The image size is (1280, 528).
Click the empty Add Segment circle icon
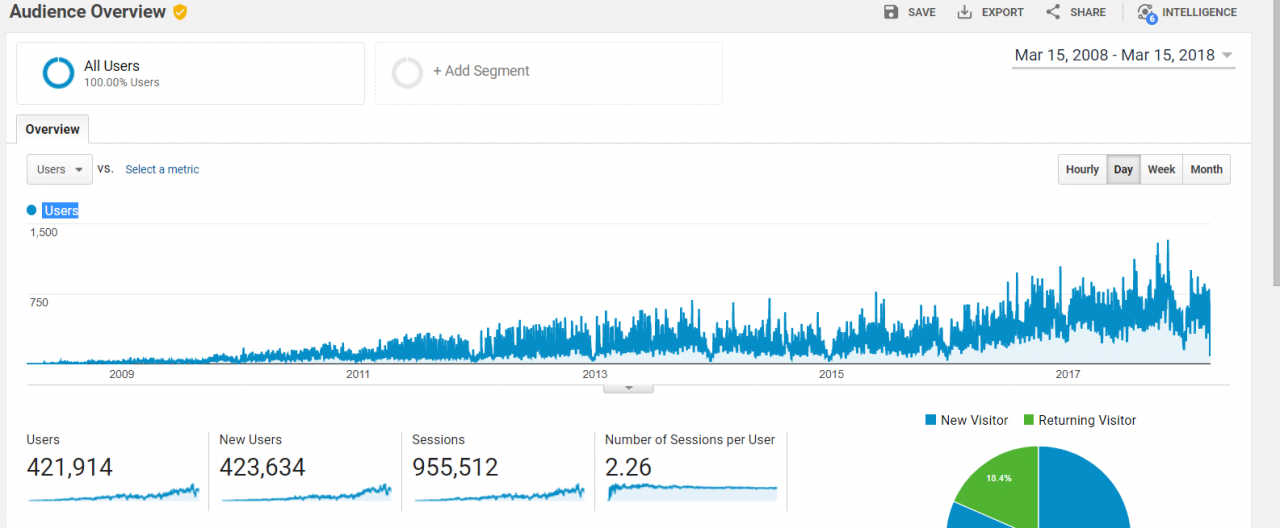[x=407, y=73]
